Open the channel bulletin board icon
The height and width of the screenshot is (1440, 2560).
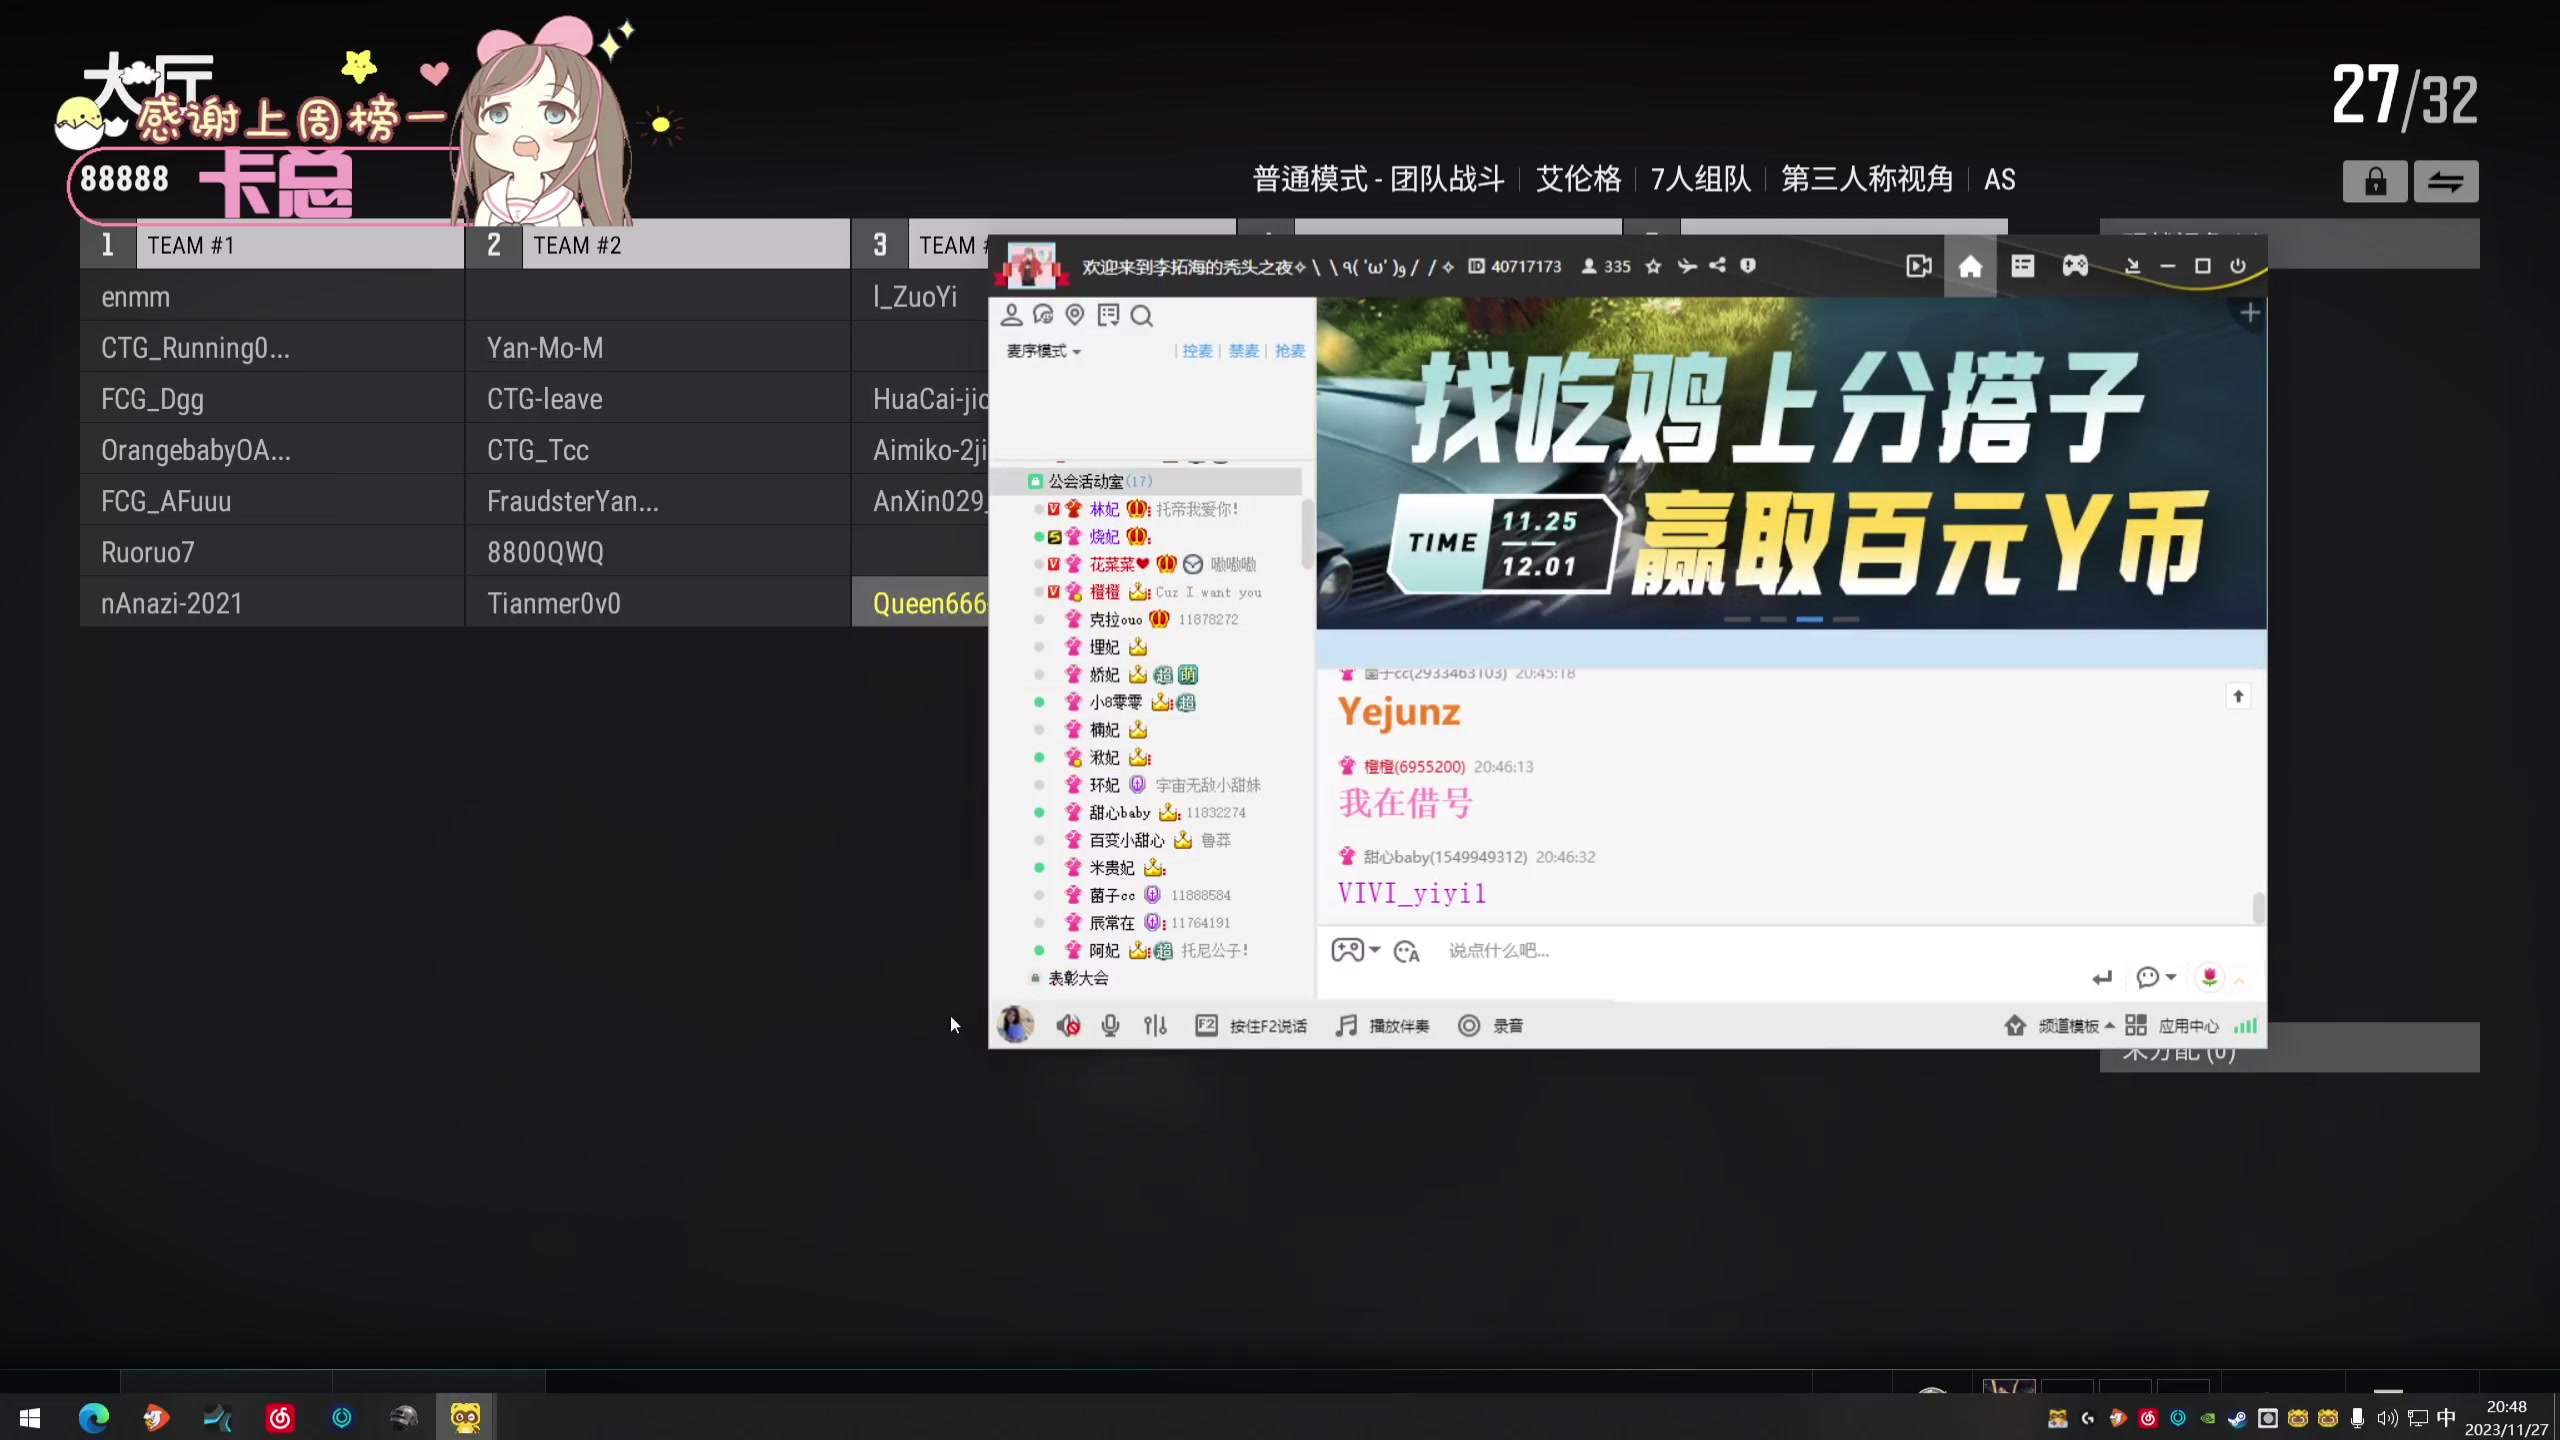(x=1108, y=316)
